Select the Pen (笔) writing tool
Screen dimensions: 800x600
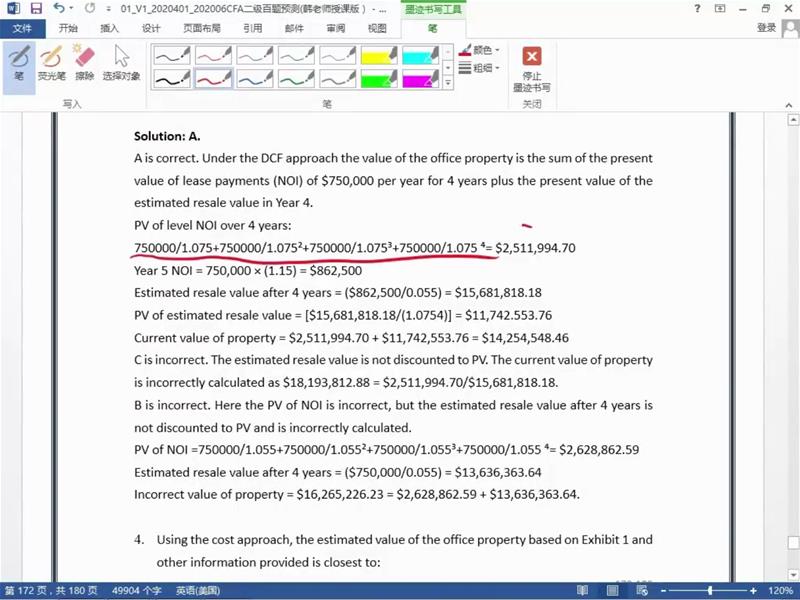point(19,62)
